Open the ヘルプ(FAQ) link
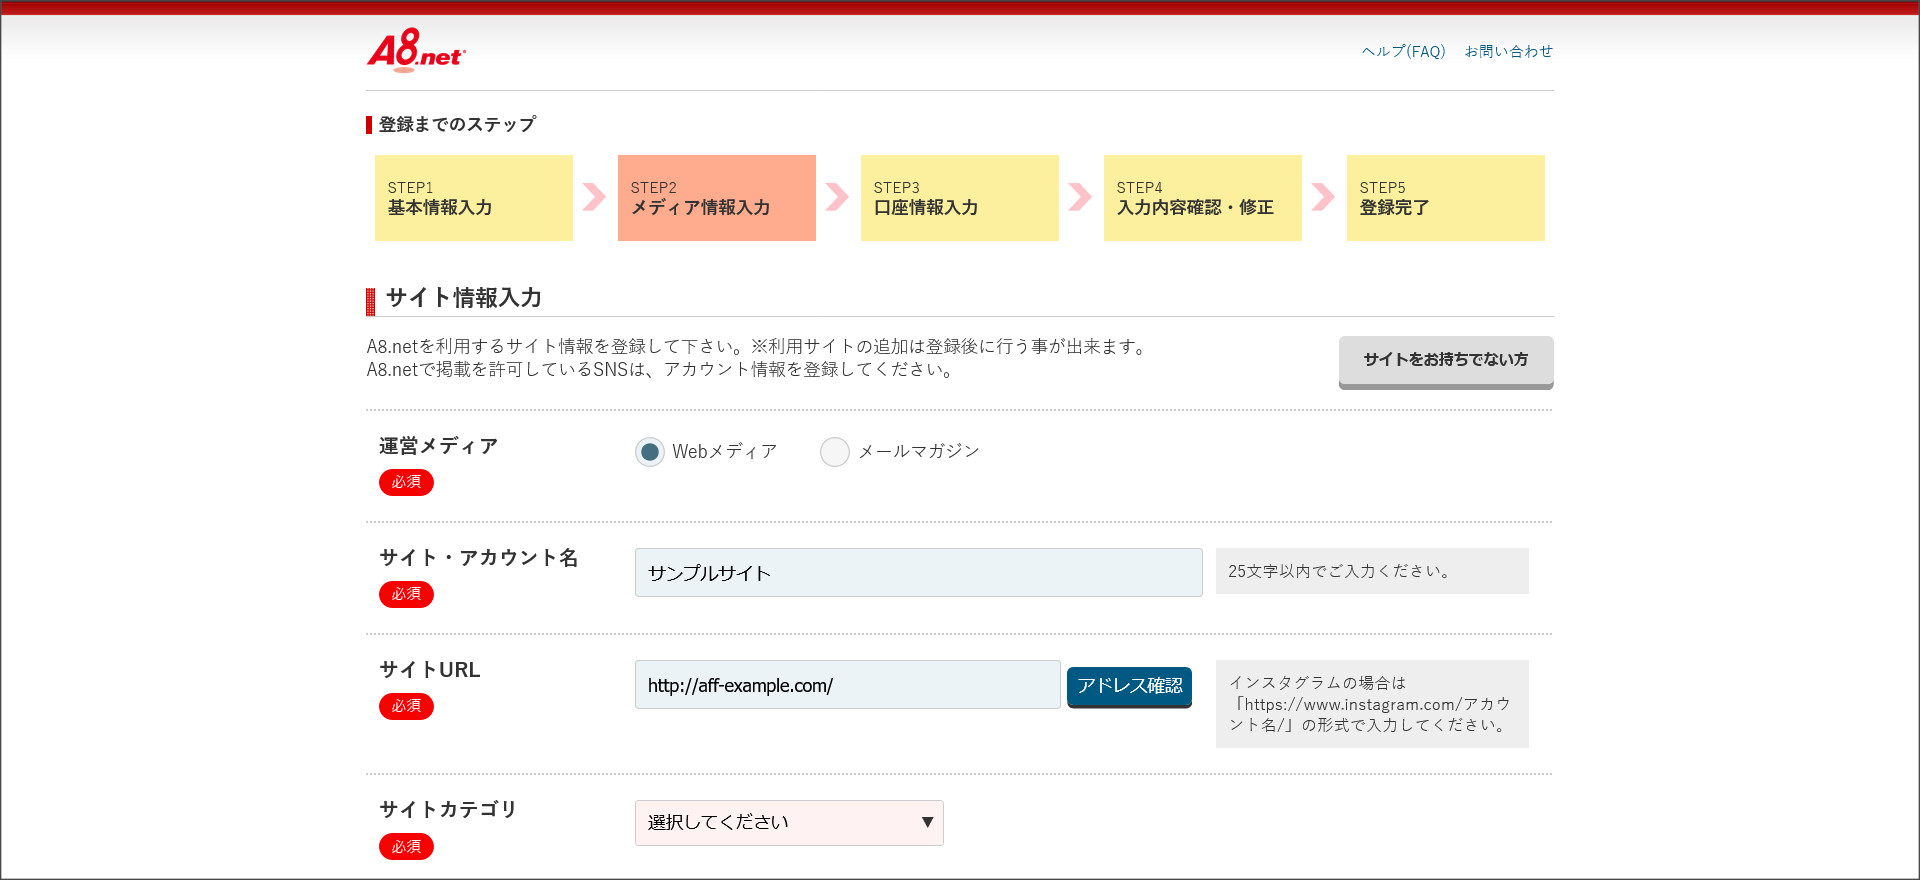Screen dimensions: 1920x880 click(1403, 51)
